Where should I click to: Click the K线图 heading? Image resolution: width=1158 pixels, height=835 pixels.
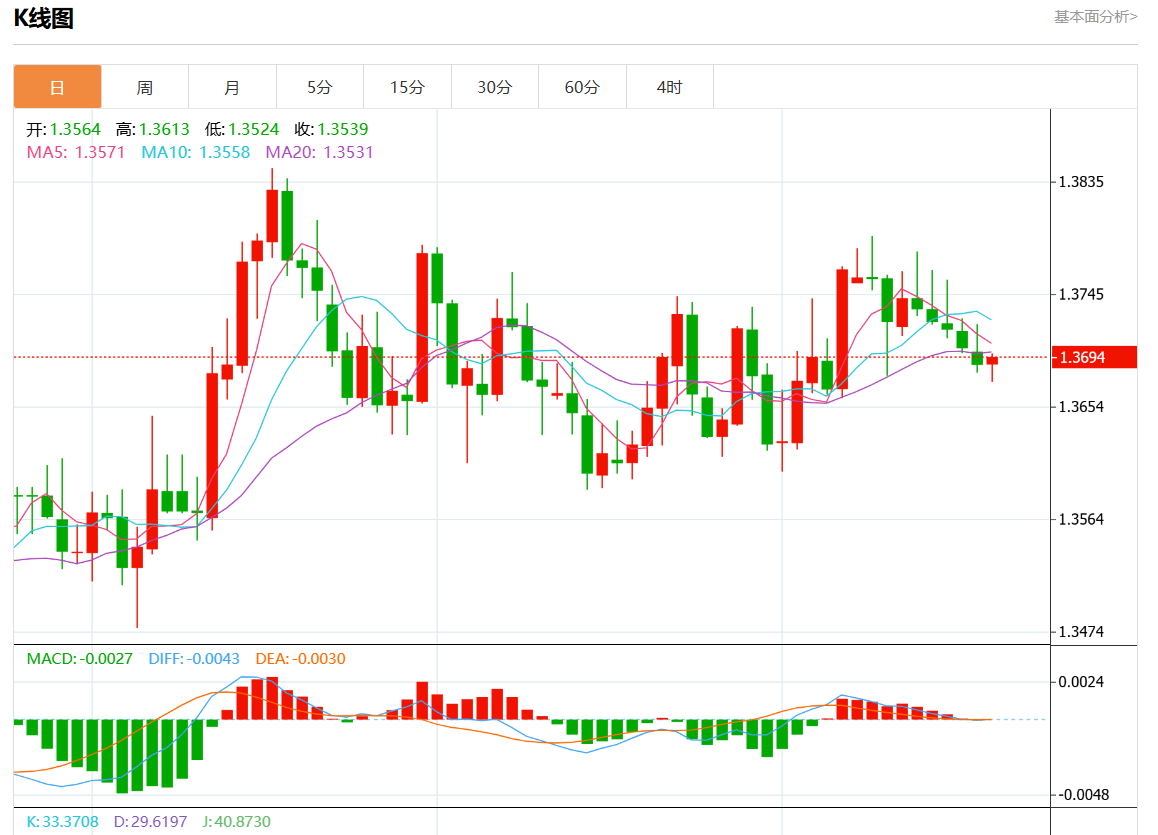click(x=44, y=18)
